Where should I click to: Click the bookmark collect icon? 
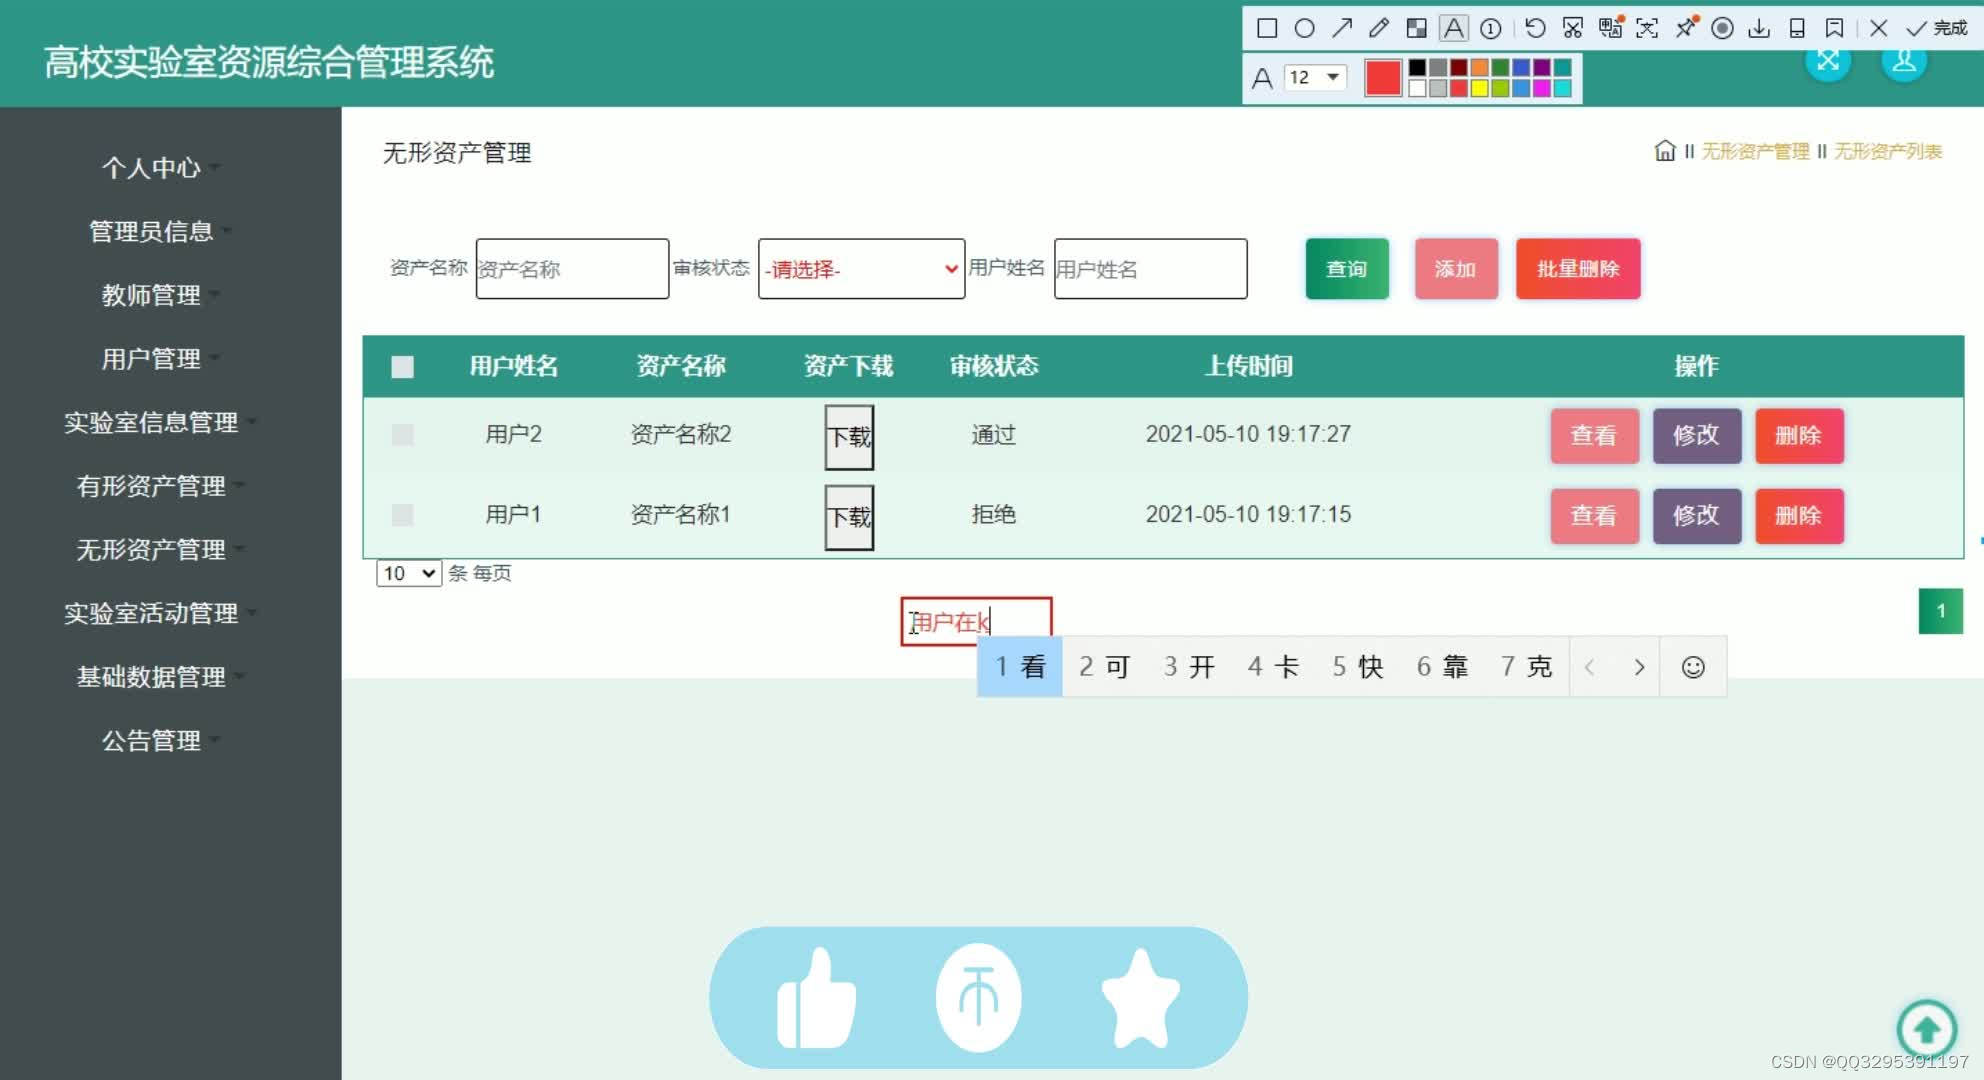[x=1834, y=28]
